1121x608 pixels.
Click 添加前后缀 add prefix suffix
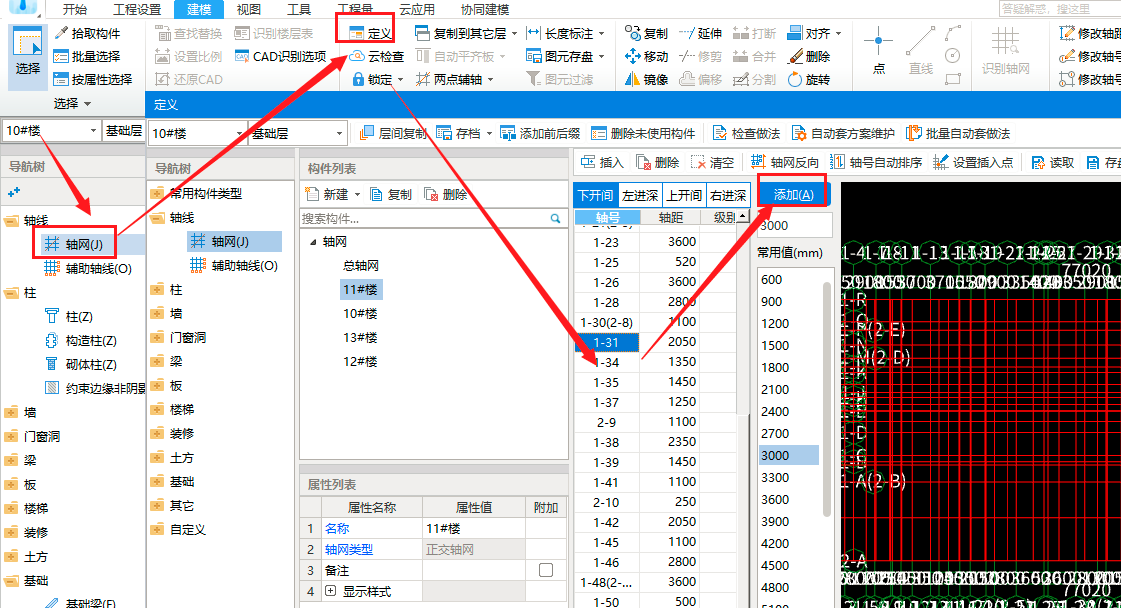(x=540, y=133)
